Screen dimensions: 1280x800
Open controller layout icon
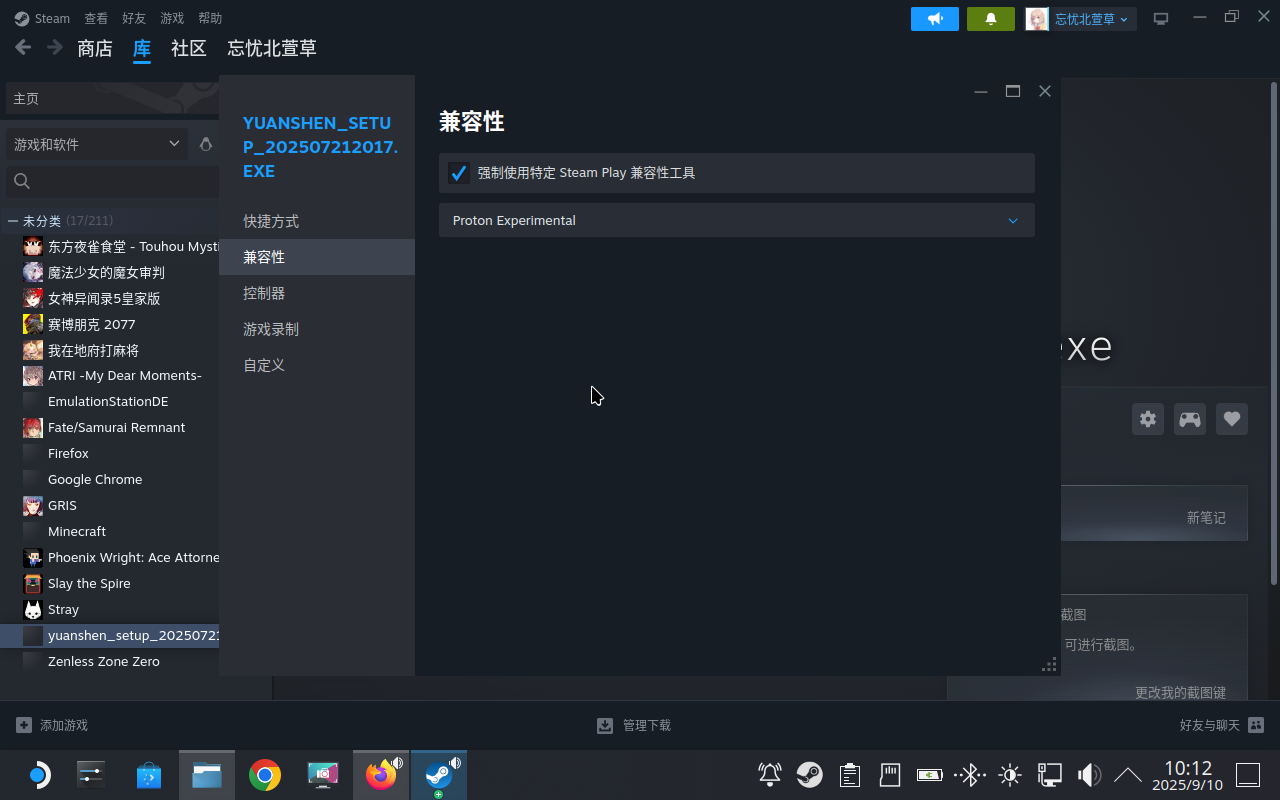1190,419
